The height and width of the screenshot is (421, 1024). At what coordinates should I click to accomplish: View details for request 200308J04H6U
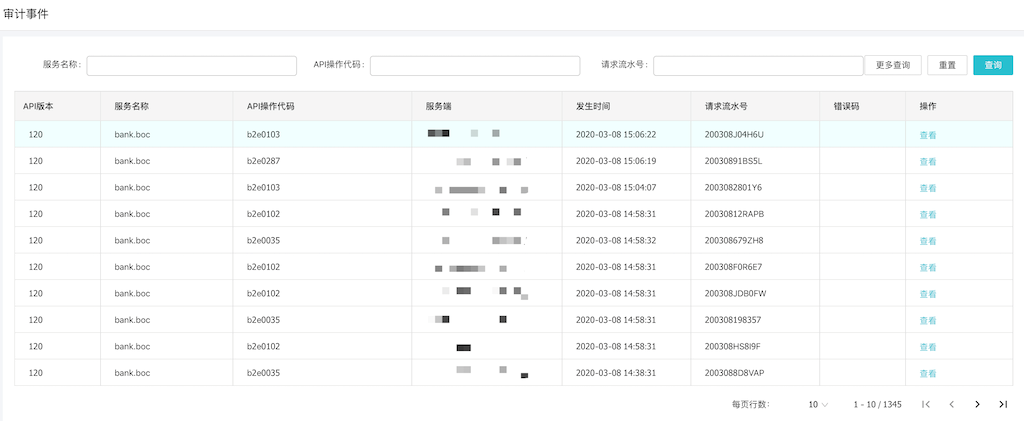point(927,135)
